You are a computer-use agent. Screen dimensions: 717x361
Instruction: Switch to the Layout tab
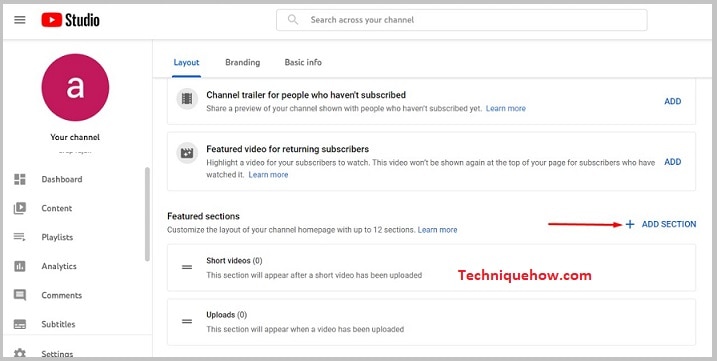click(187, 62)
